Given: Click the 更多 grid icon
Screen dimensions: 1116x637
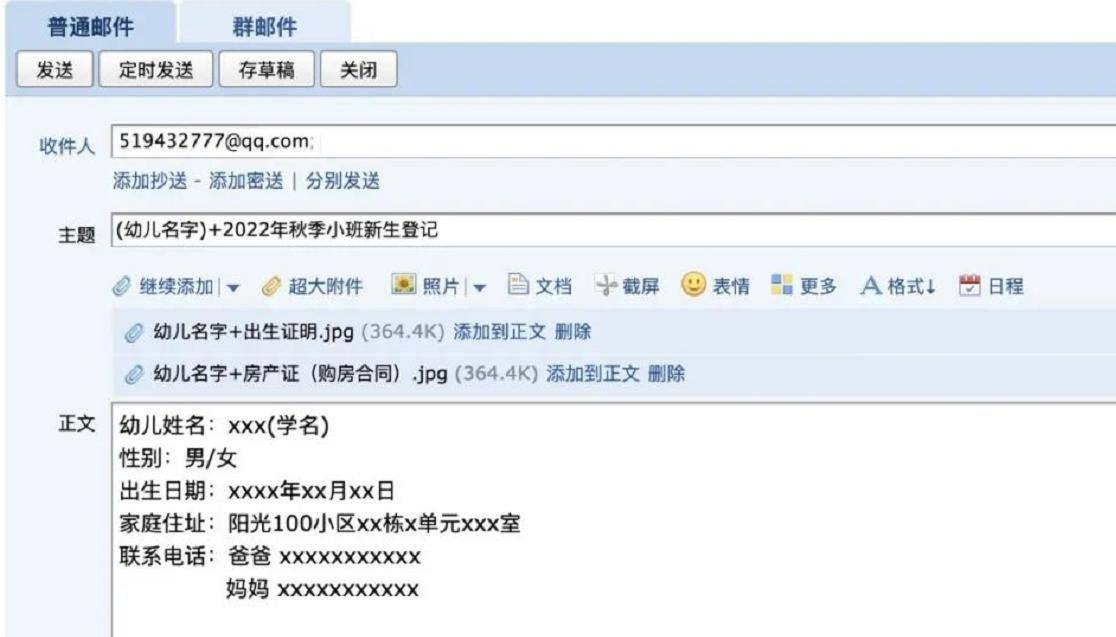Looking at the screenshot, I should point(781,284).
